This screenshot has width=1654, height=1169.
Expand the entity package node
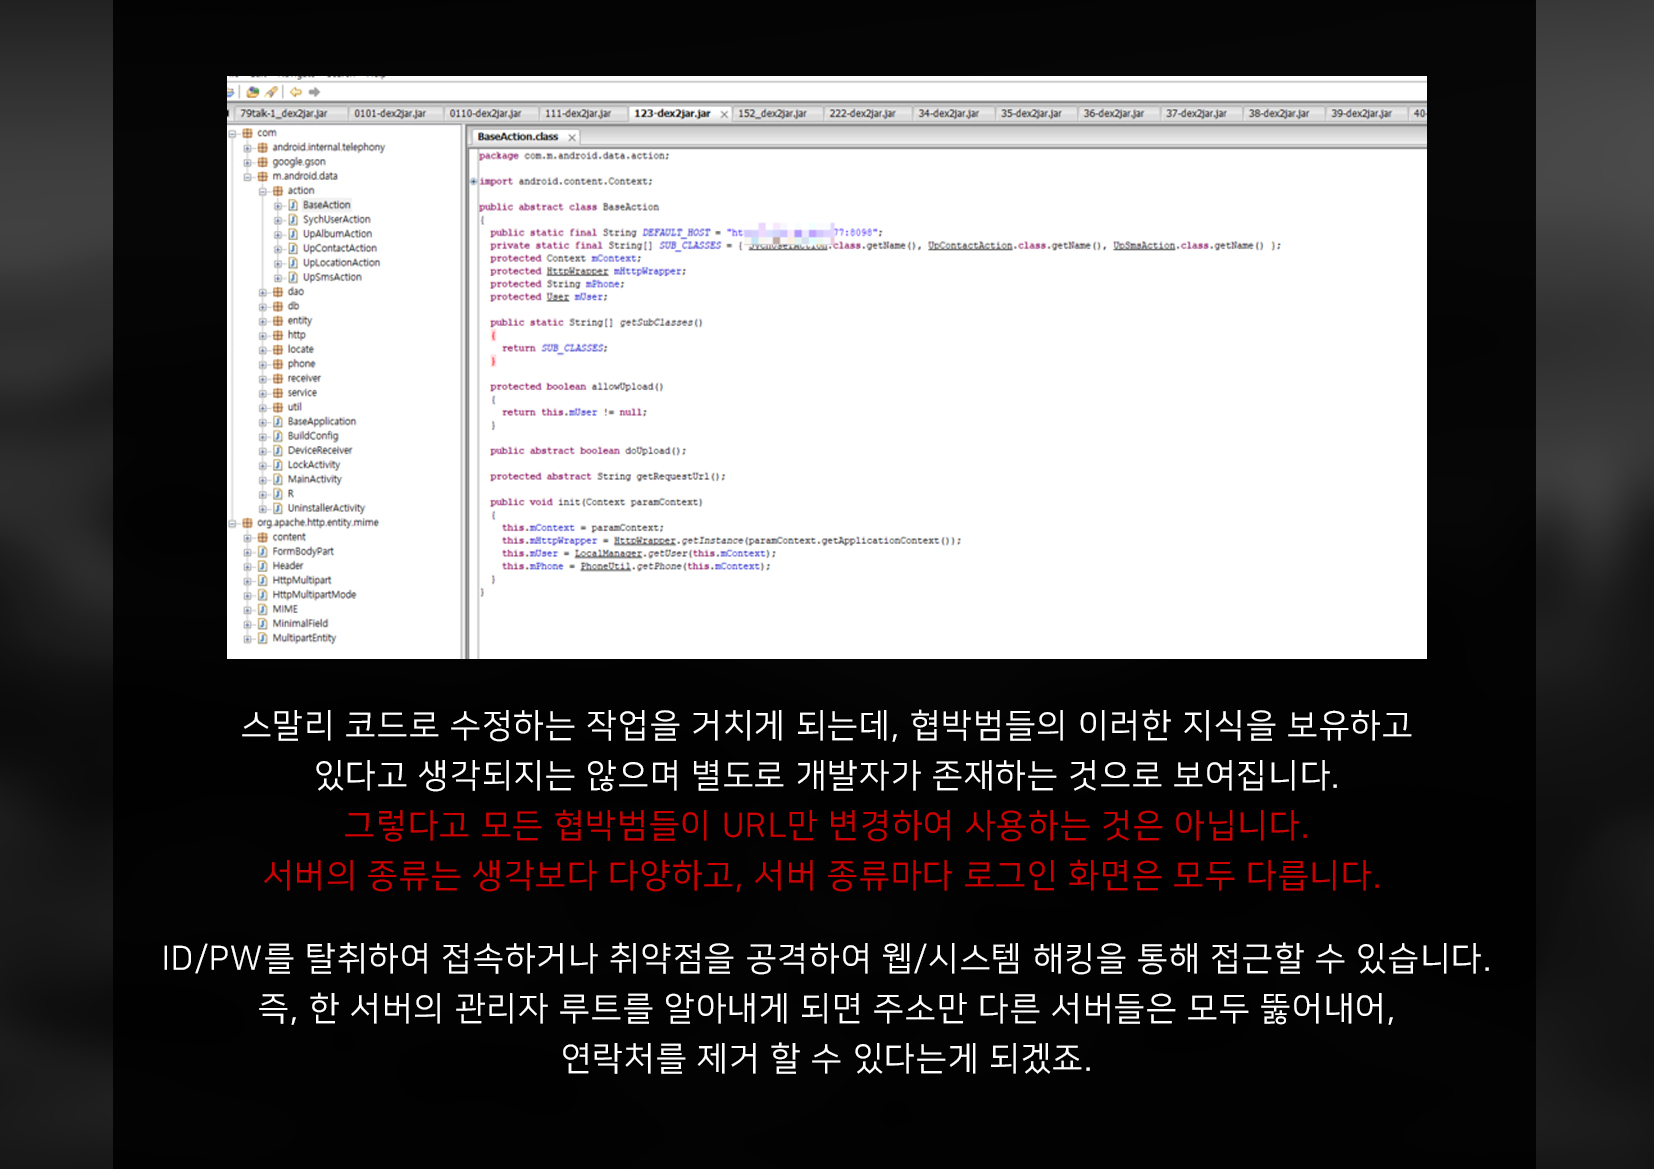coord(264,321)
